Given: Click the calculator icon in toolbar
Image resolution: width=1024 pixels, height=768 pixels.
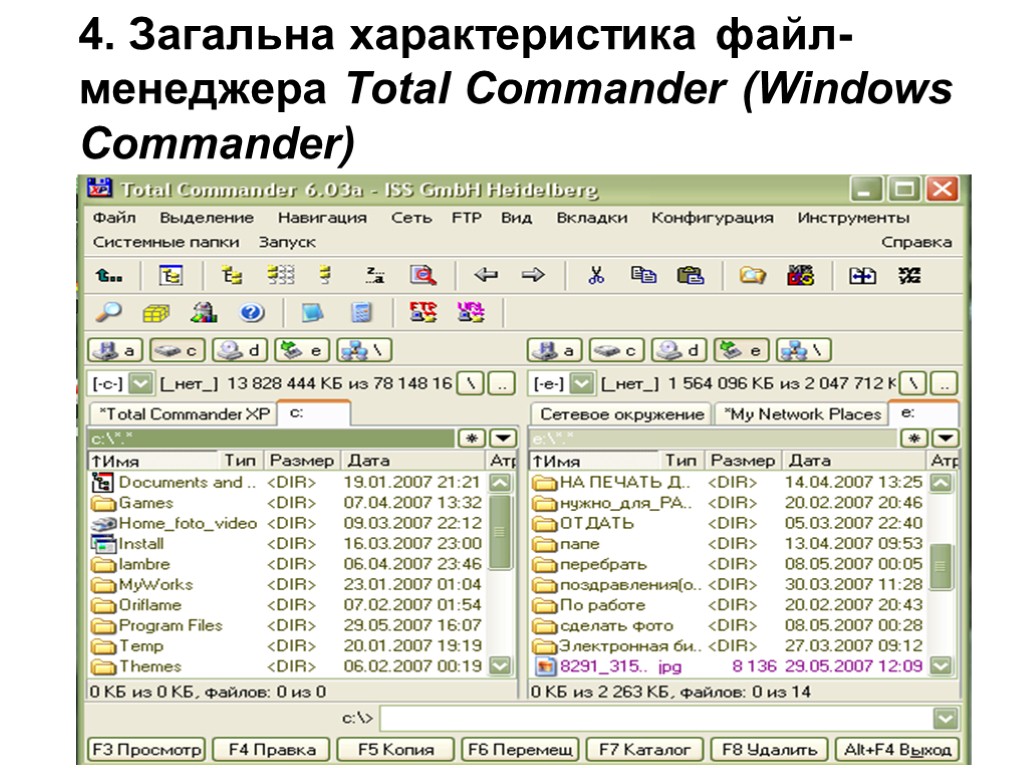Looking at the screenshot, I should (x=361, y=313).
